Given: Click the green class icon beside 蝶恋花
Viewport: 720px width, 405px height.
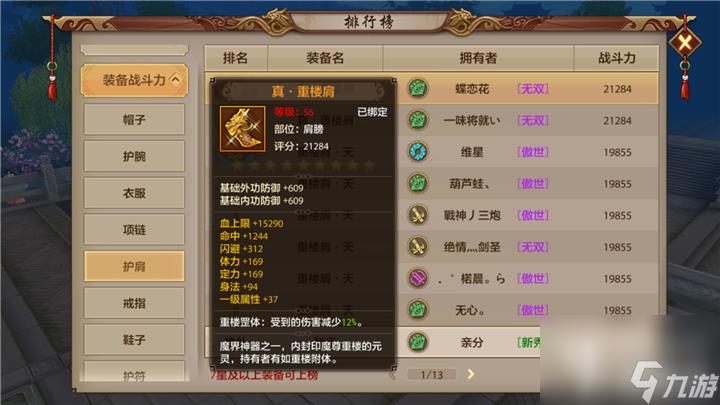Looking at the screenshot, I should tap(418, 89).
